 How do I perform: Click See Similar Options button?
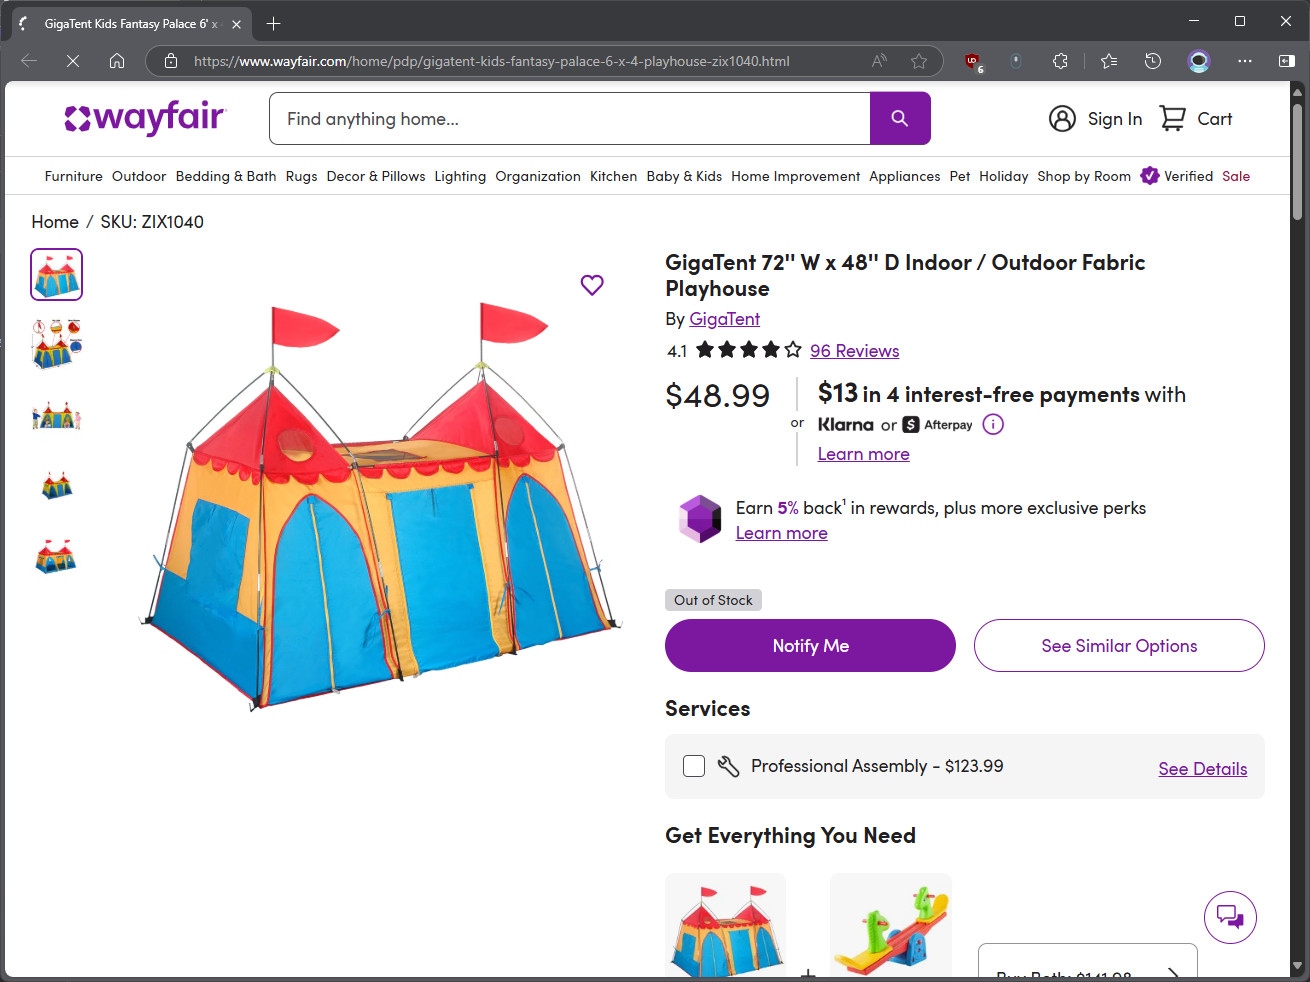click(1119, 646)
